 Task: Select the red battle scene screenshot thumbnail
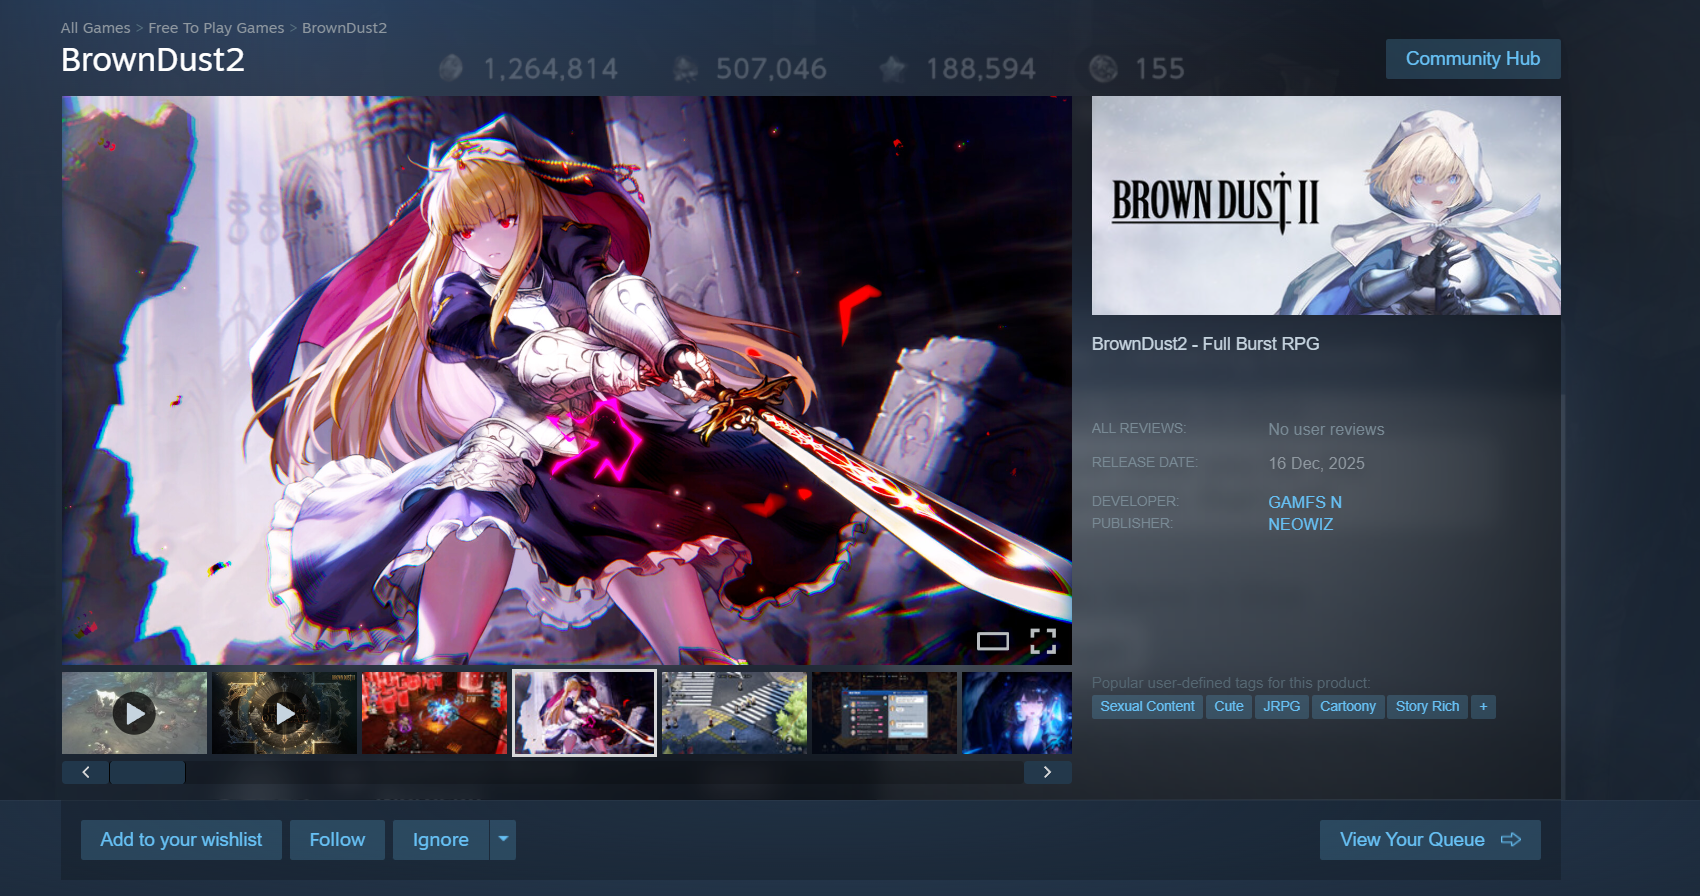434,713
